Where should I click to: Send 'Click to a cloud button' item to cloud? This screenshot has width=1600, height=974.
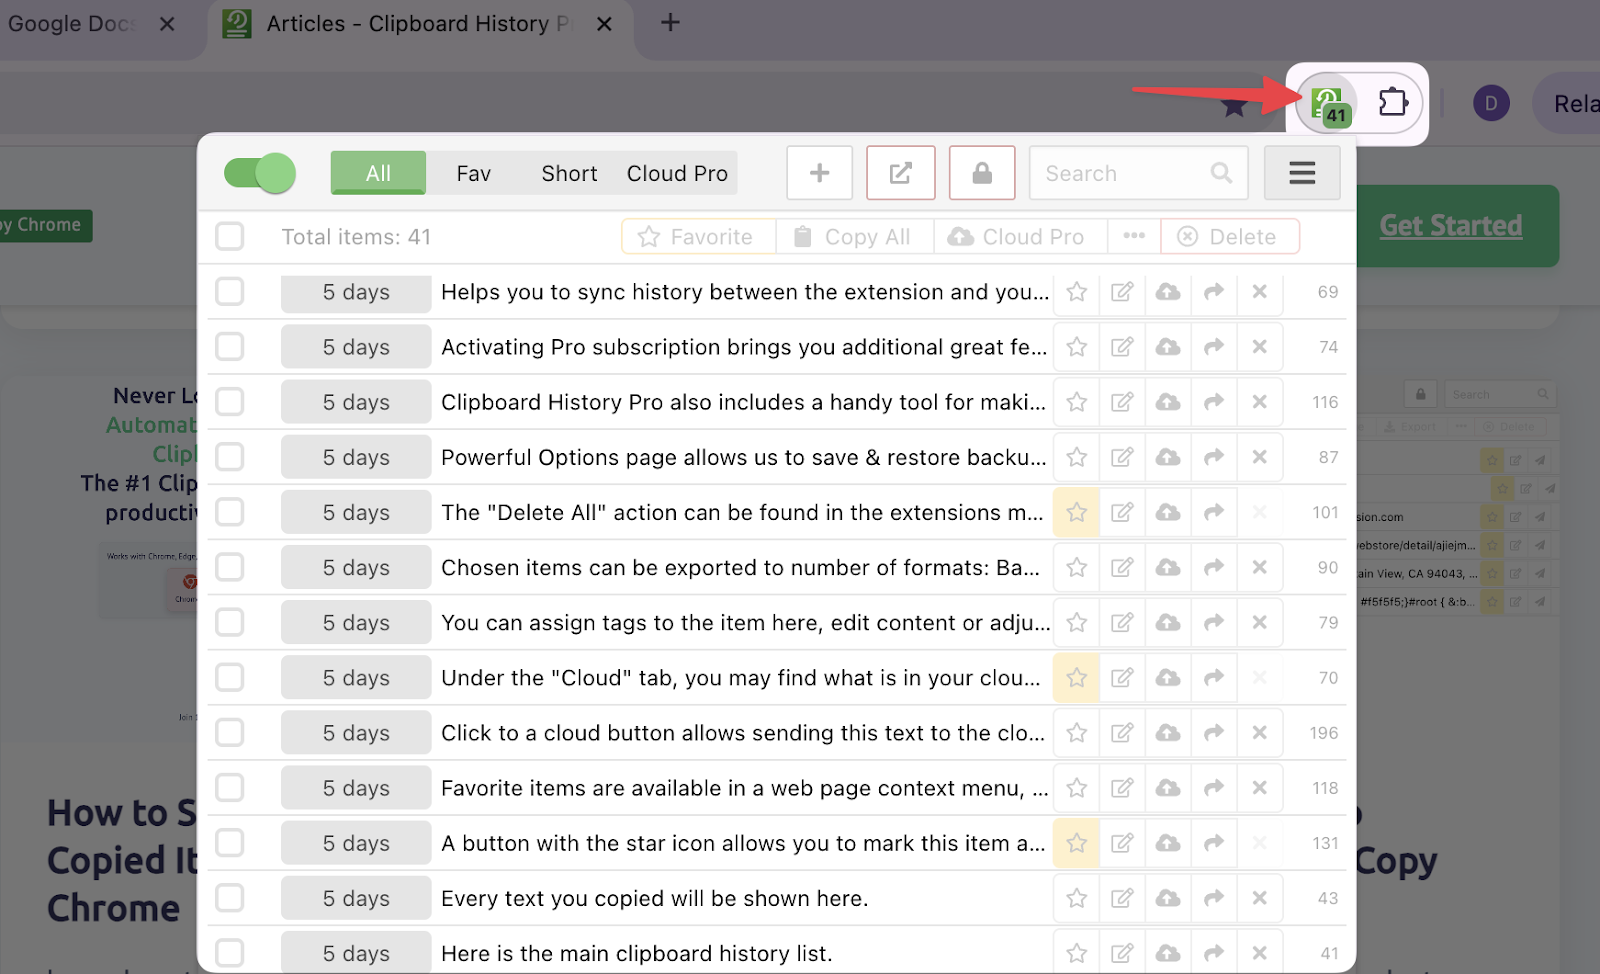[1168, 732]
